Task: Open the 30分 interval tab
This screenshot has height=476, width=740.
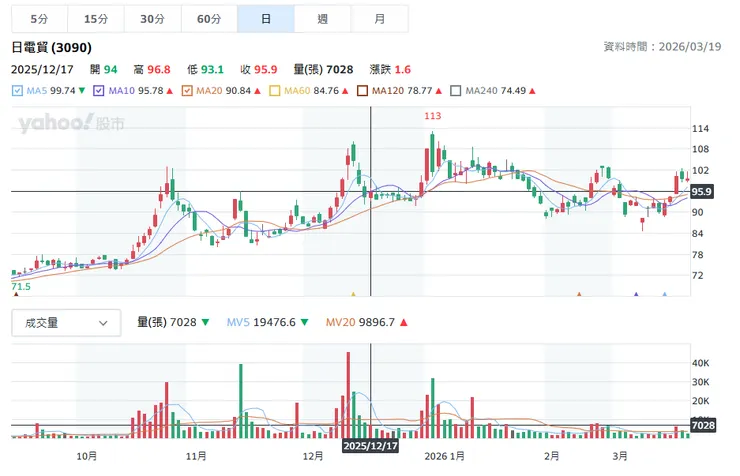Action: tap(153, 19)
